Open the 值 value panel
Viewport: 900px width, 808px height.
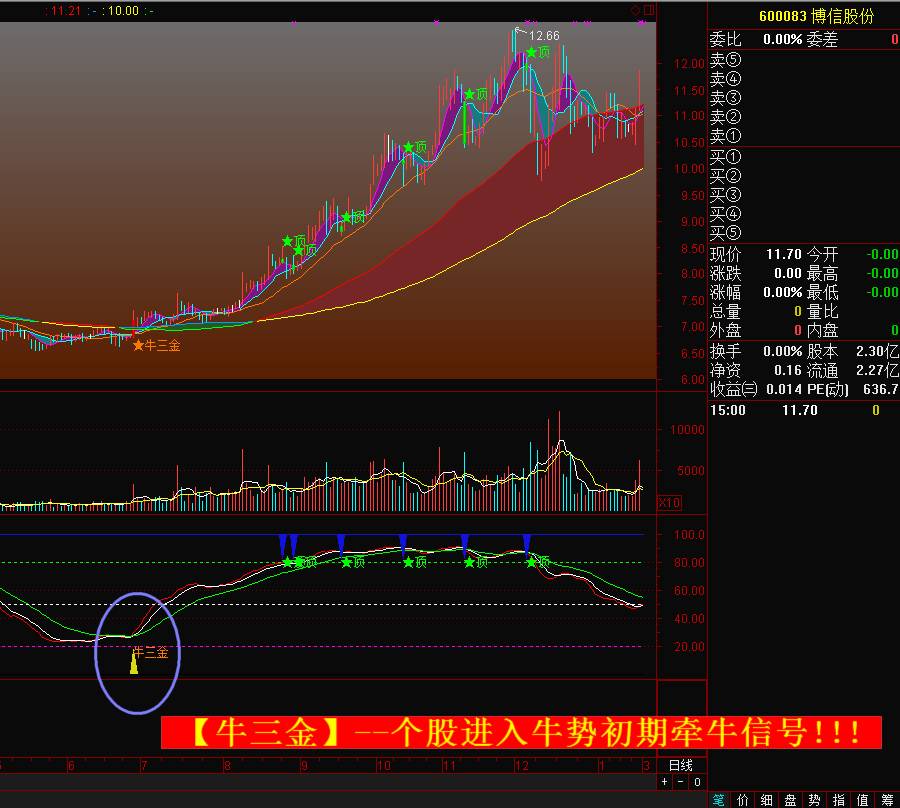click(x=862, y=800)
